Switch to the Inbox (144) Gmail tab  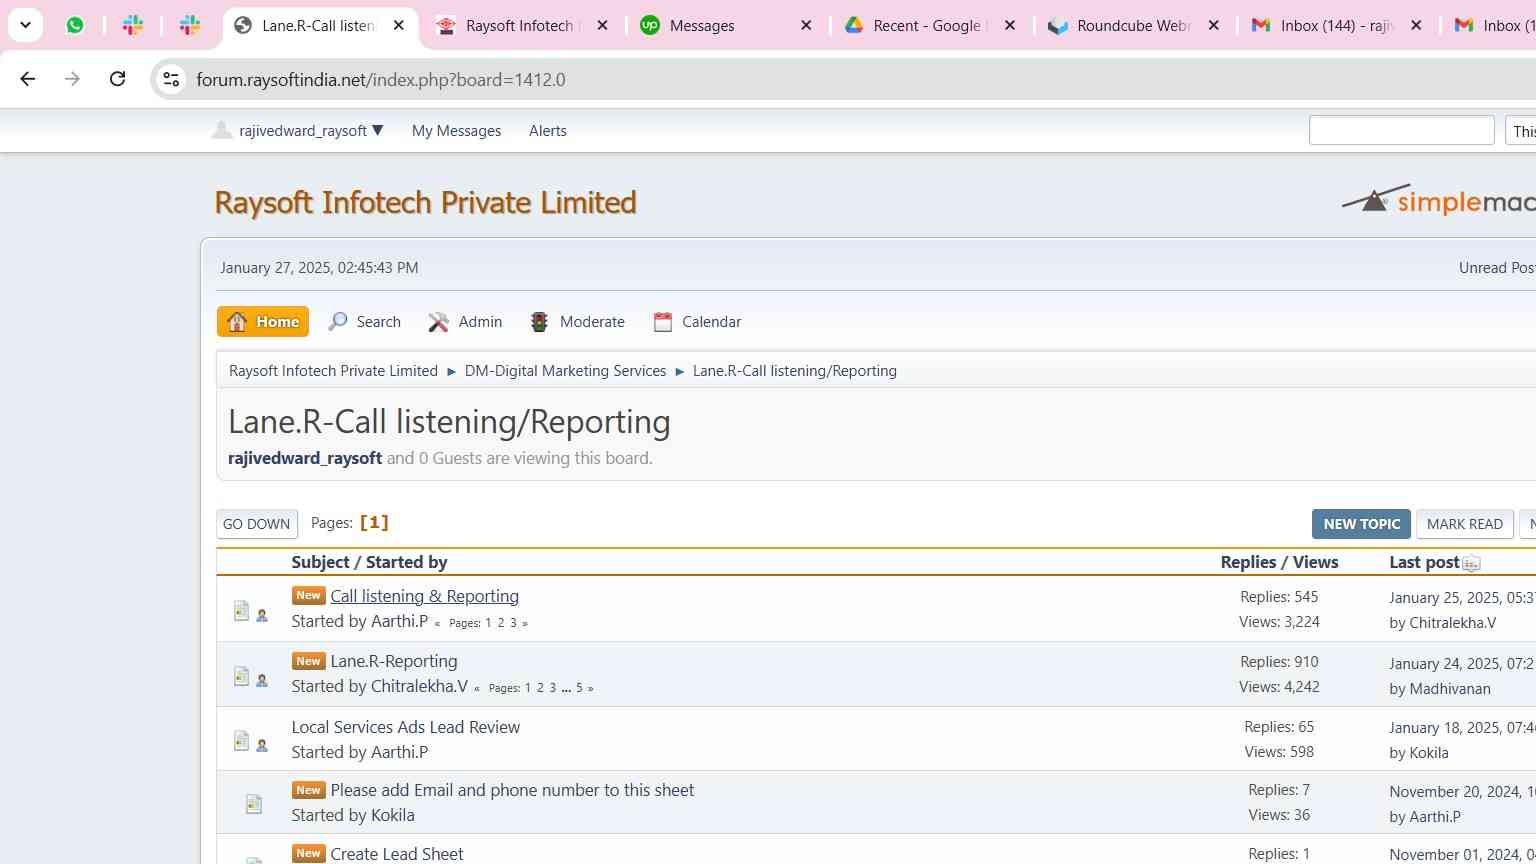tap(1337, 26)
